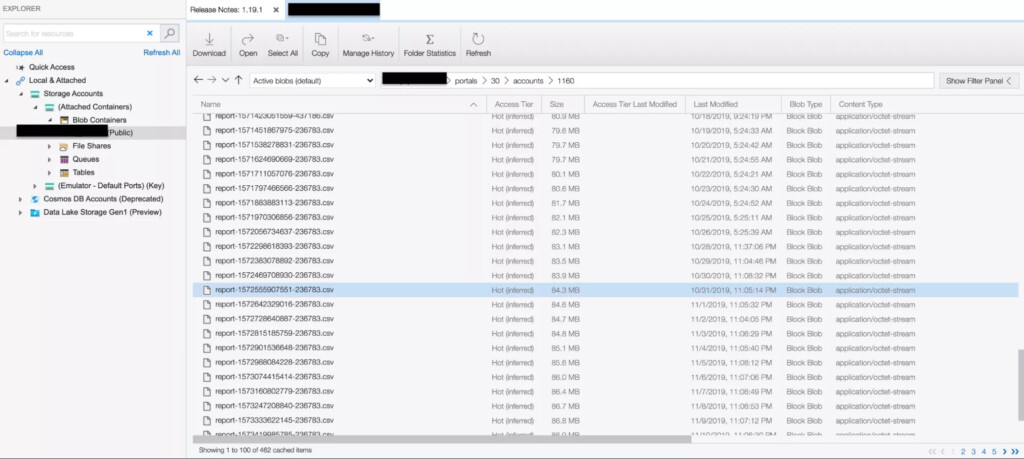This screenshot has height=459, width=1024.
Task: Click the Copy toolbar icon
Action: tap(320, 39)
